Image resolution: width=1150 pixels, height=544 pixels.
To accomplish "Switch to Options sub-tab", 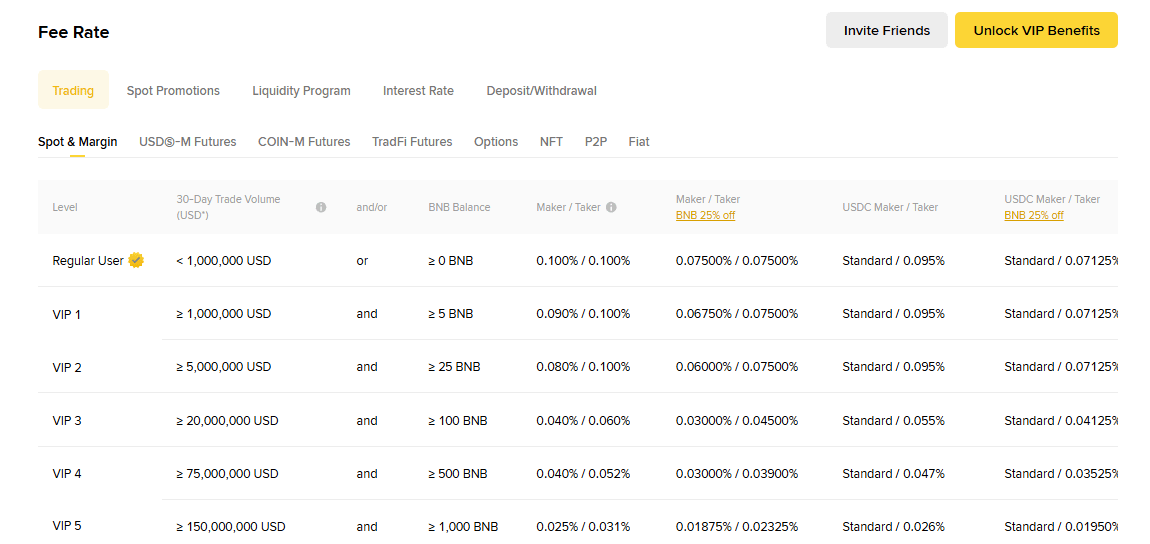I will click(496, 141).
